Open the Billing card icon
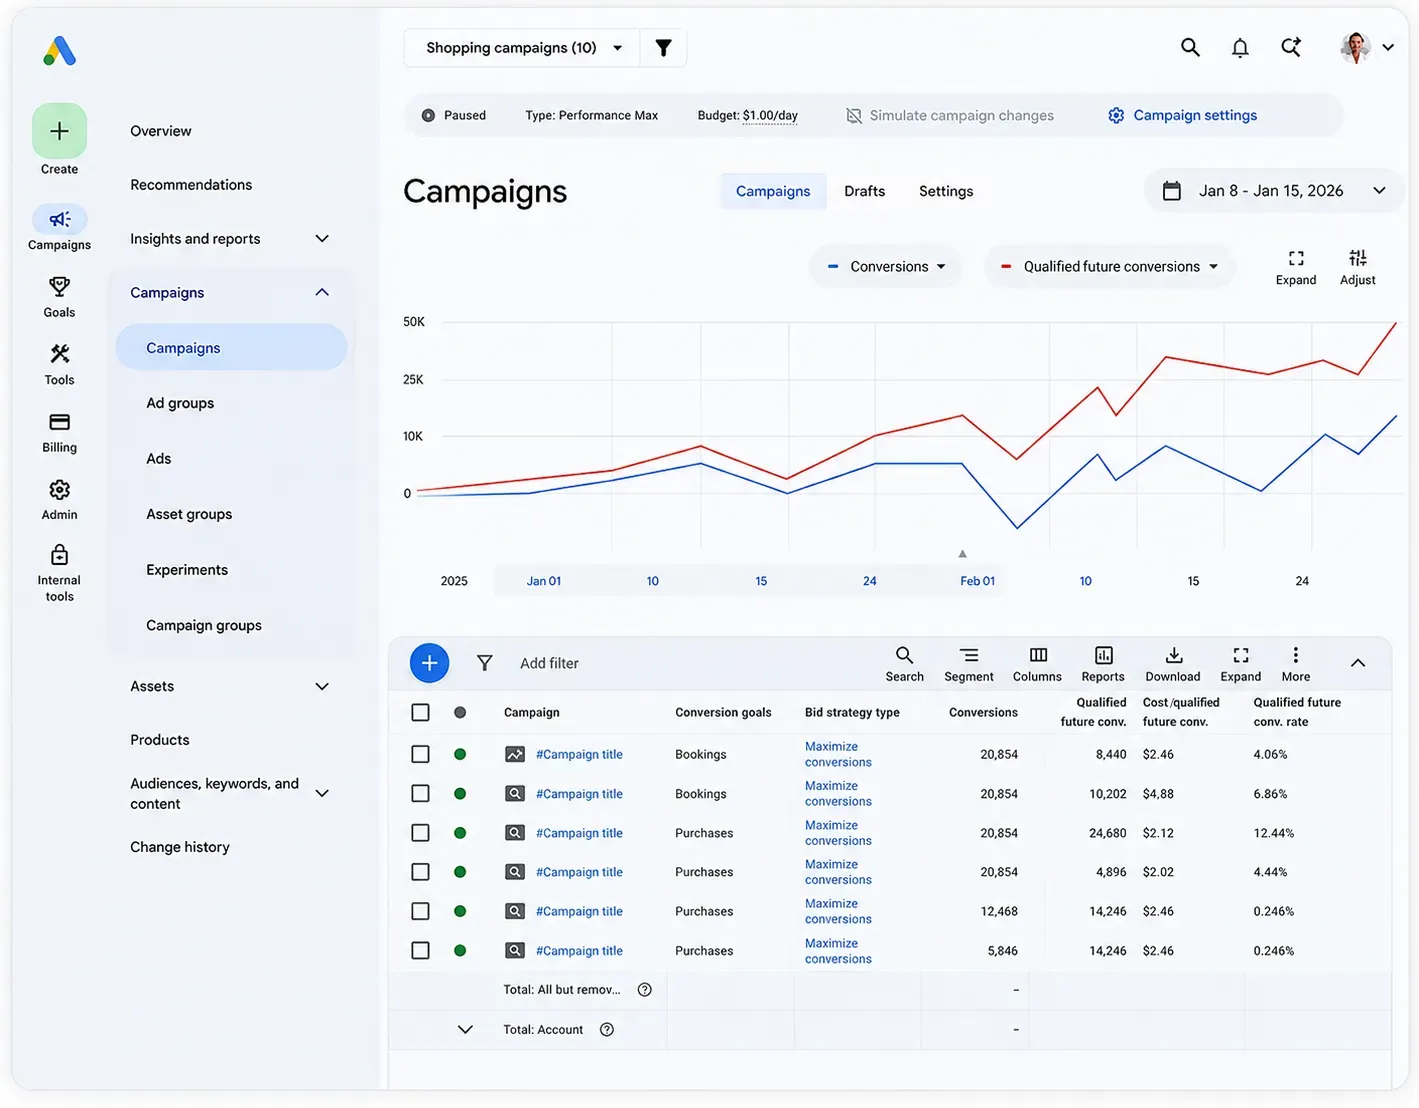This screenshot has width=1419, height=1108. tap(59, 422)
